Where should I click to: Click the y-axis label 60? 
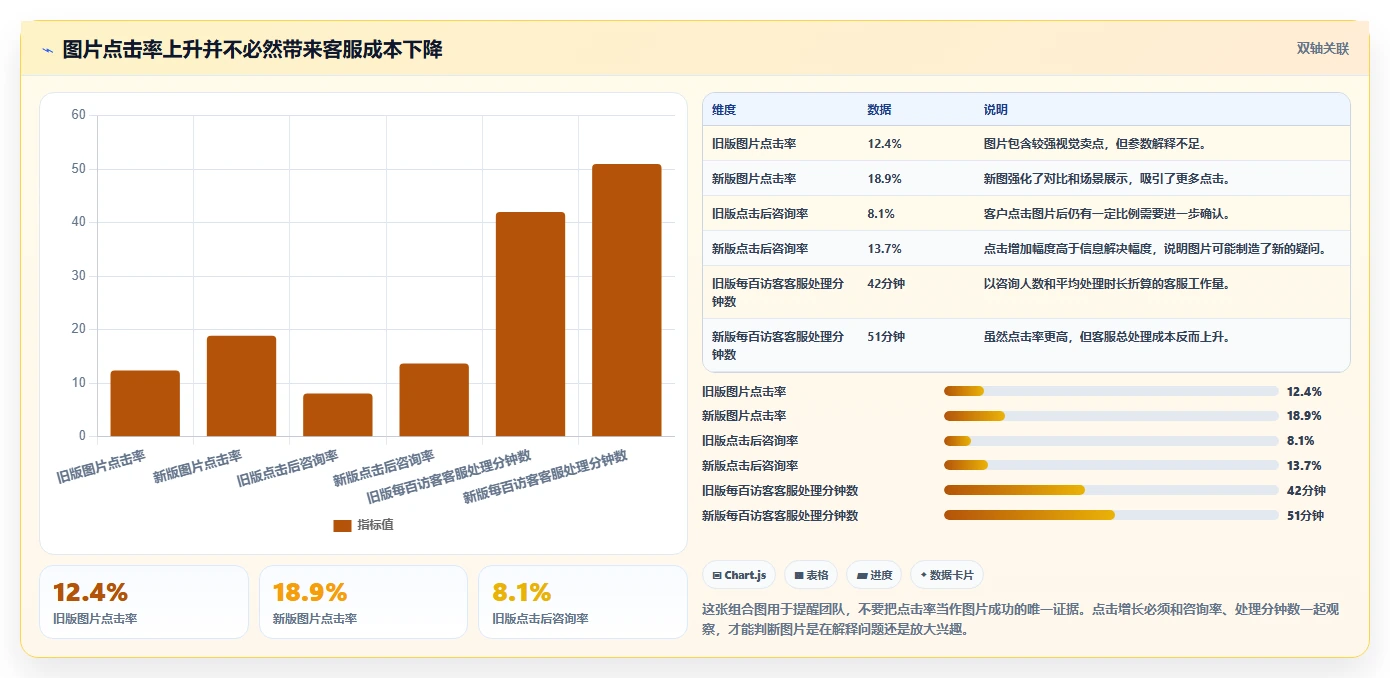pyautogui.click(x=79, y=115)
